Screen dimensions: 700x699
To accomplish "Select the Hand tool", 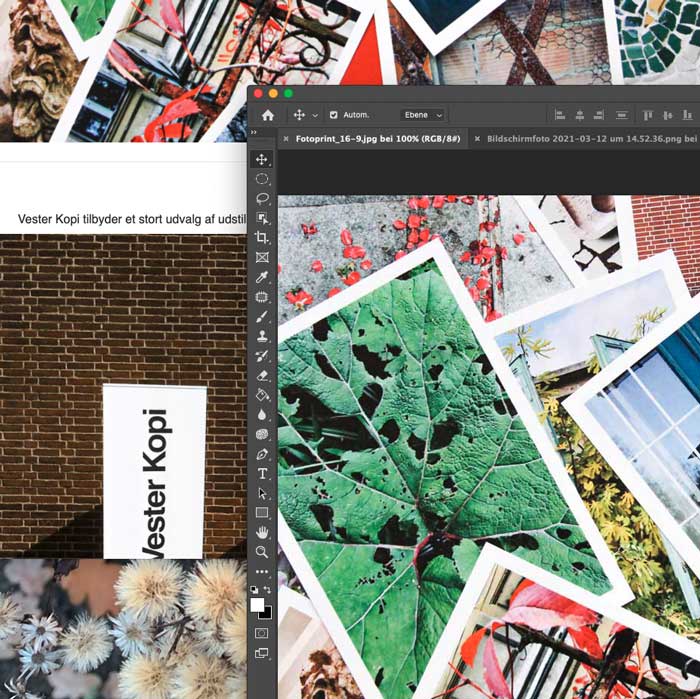I will coord(262,532).
